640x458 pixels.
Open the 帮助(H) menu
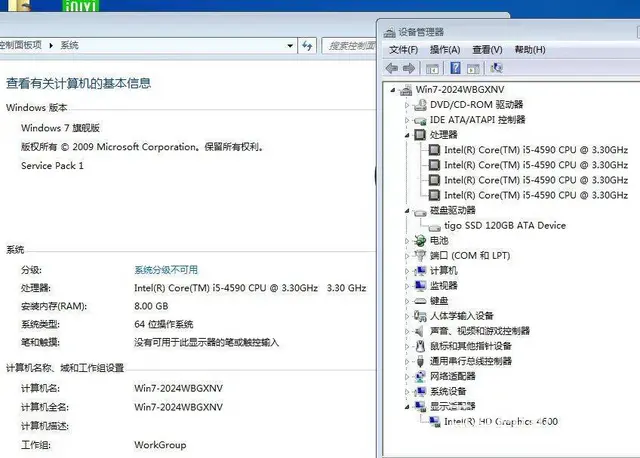tap(530, 50)
